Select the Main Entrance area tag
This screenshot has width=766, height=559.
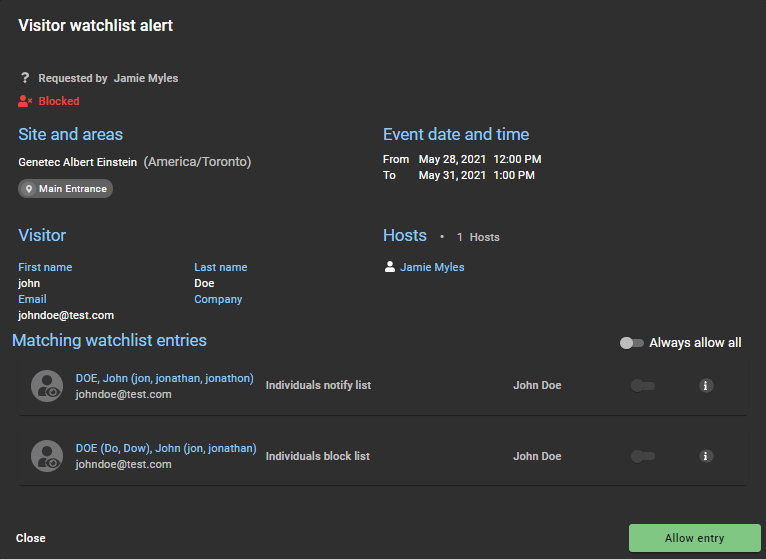coord(65,189)
